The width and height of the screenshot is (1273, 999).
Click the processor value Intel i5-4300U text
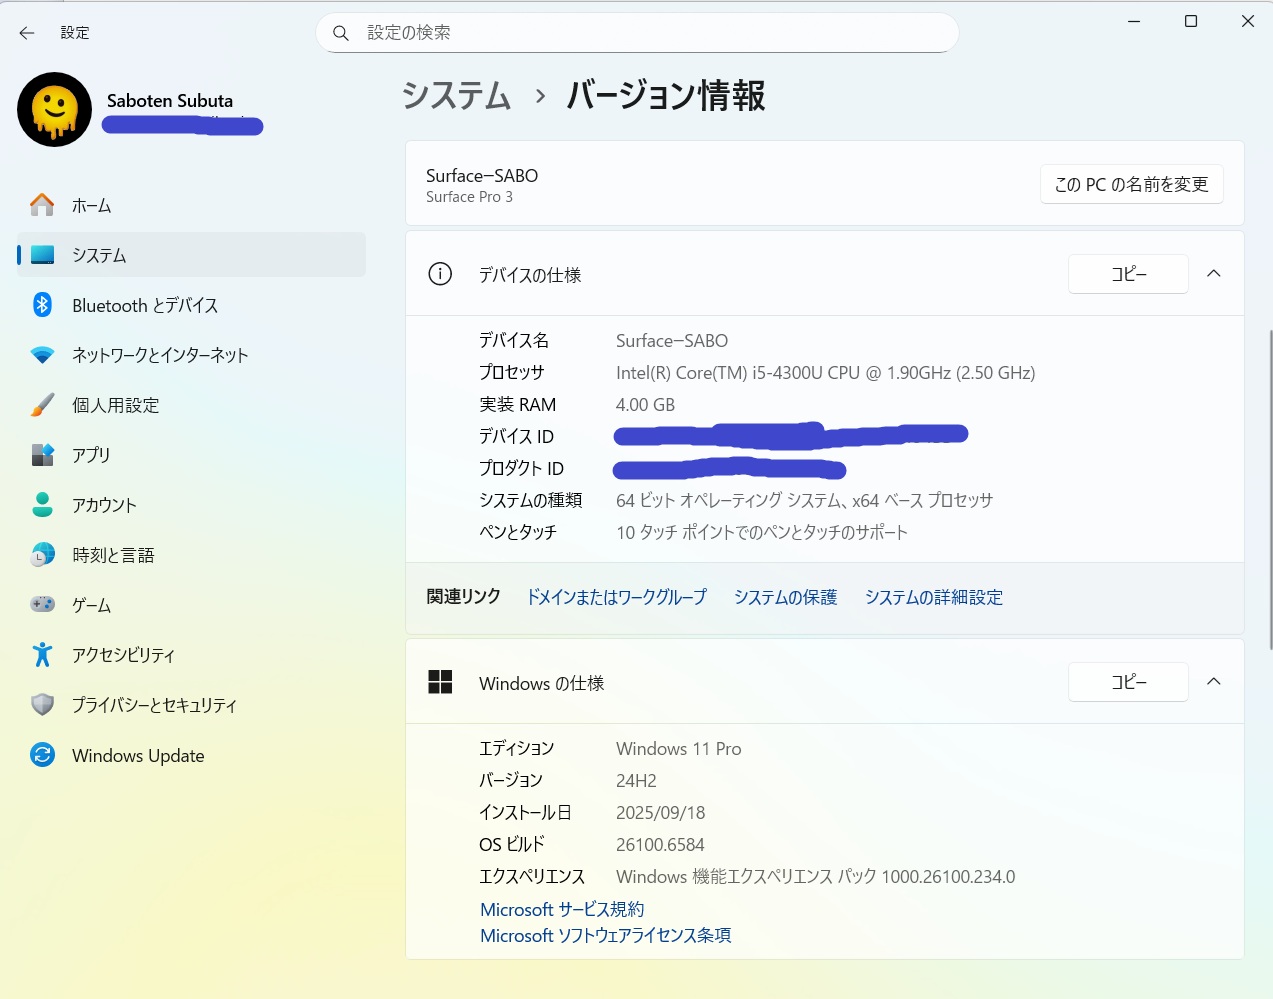pos(826,373)
